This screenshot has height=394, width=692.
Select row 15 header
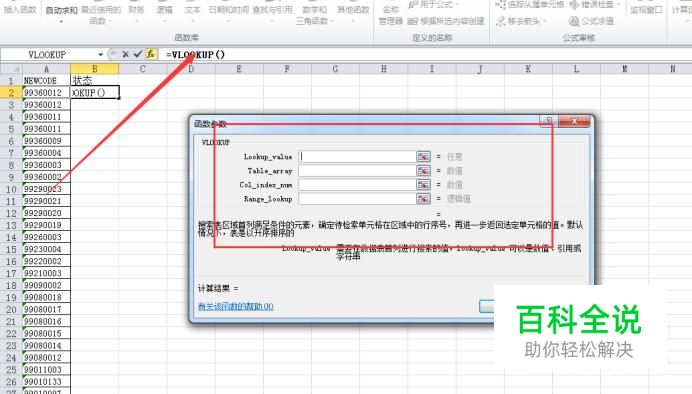11,249
